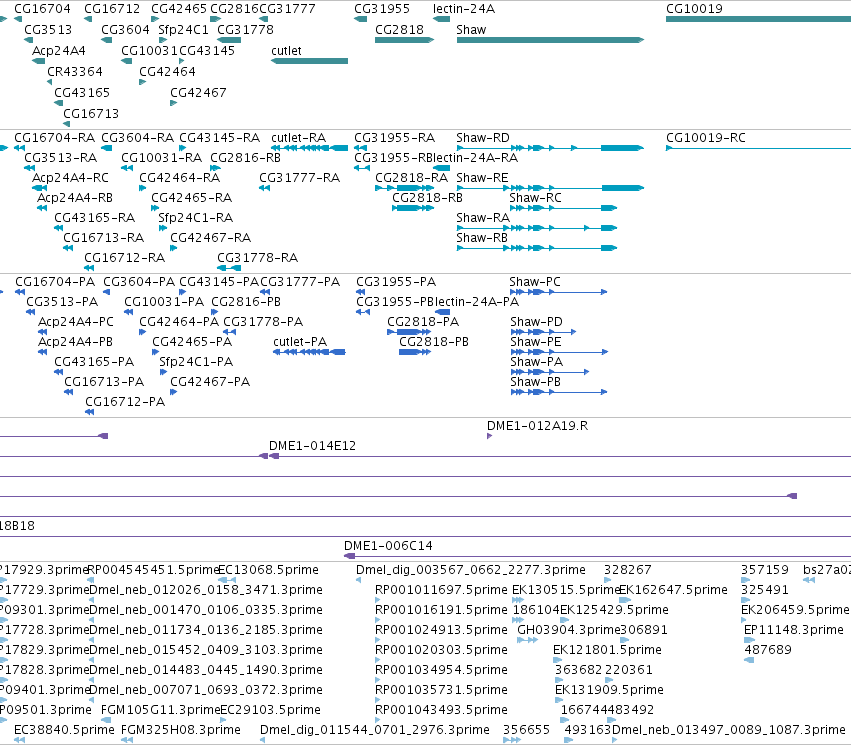Click the CR43364 gene label
Image resolution: width=851 pixels, height=745 pixels.
pos(75,72)
